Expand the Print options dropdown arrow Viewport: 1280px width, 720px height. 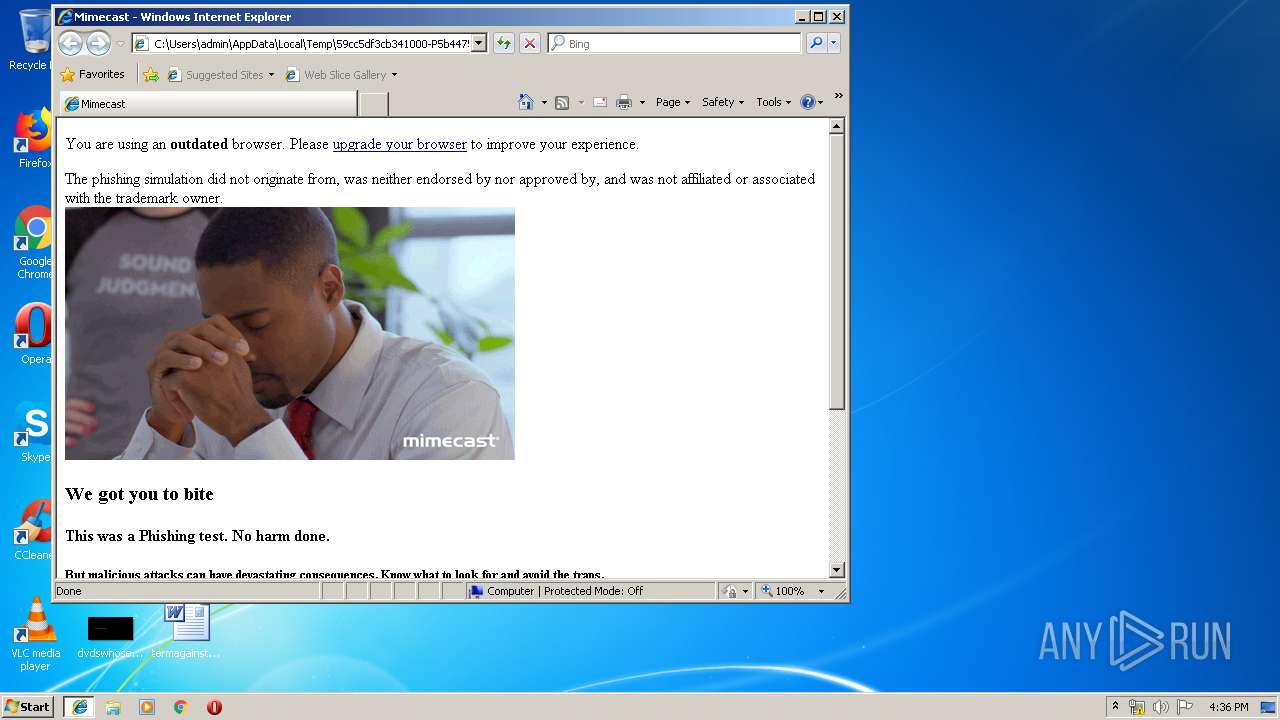[642, 102]
